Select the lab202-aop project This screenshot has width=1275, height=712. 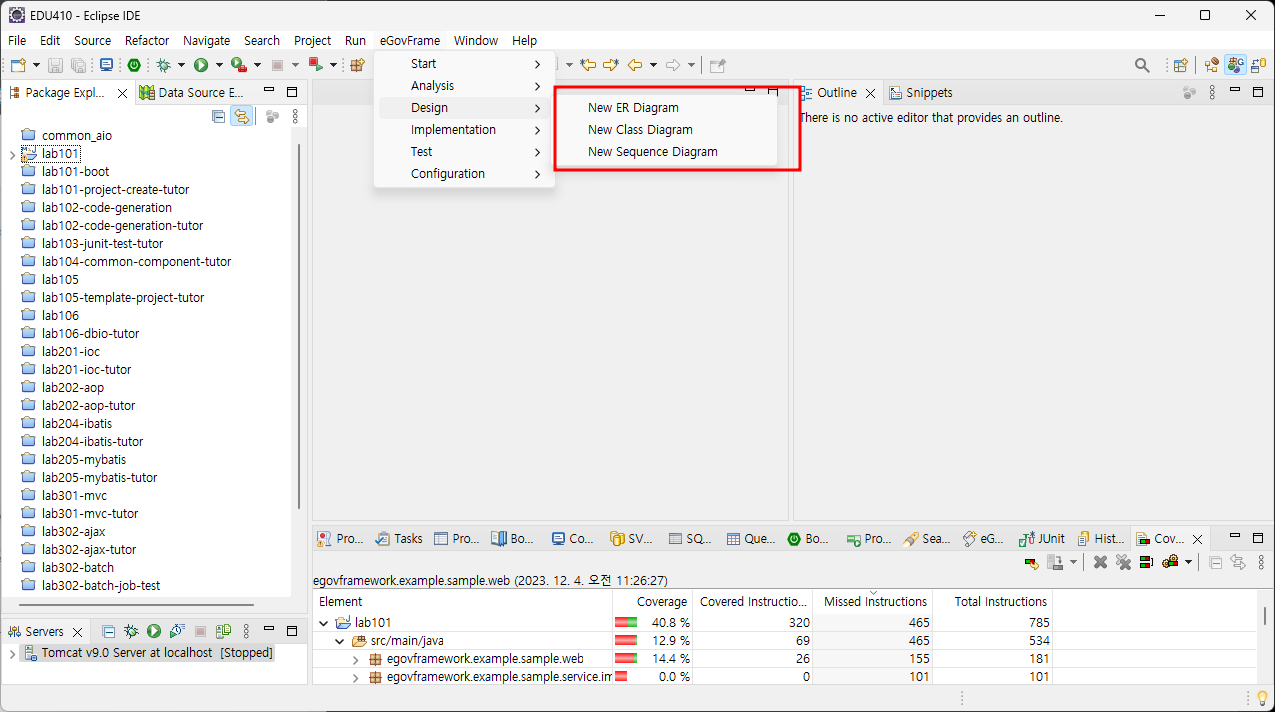[x=73, y=388]
